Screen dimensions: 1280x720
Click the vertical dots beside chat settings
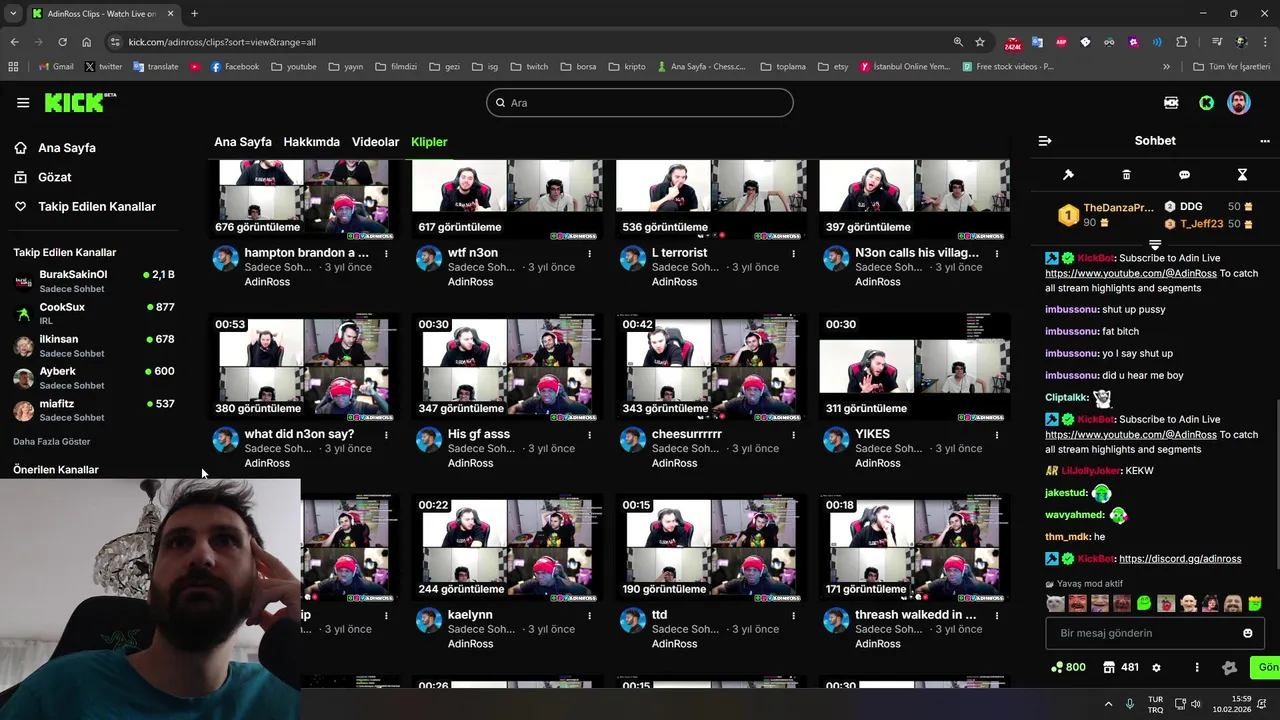(x=1196, y=667)
